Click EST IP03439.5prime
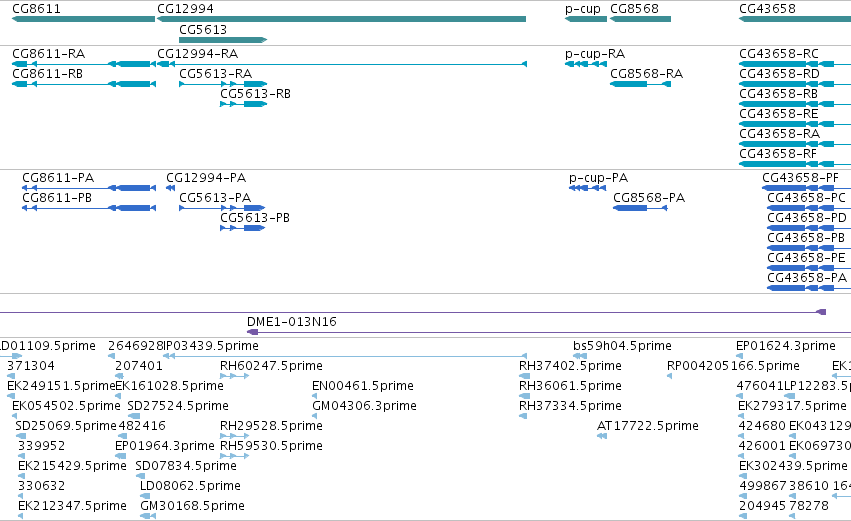Image resolution: width=851 pixels, height=521 pixels. [345, 357]
